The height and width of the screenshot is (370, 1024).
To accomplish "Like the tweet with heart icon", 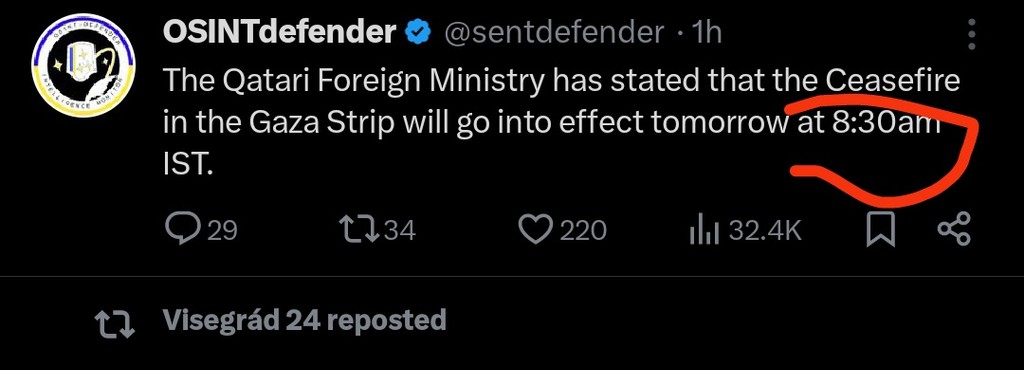I will (x=536, y=230).
